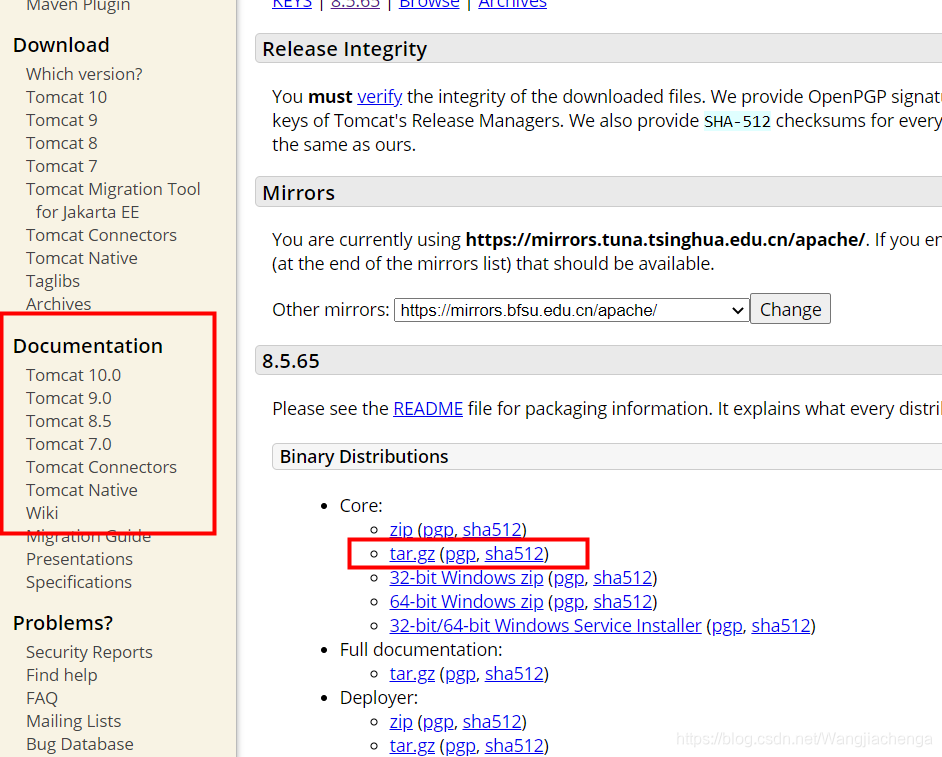Open the FAQ sidebar link
The width and height of the screenshot is (942, 757).
42,698
